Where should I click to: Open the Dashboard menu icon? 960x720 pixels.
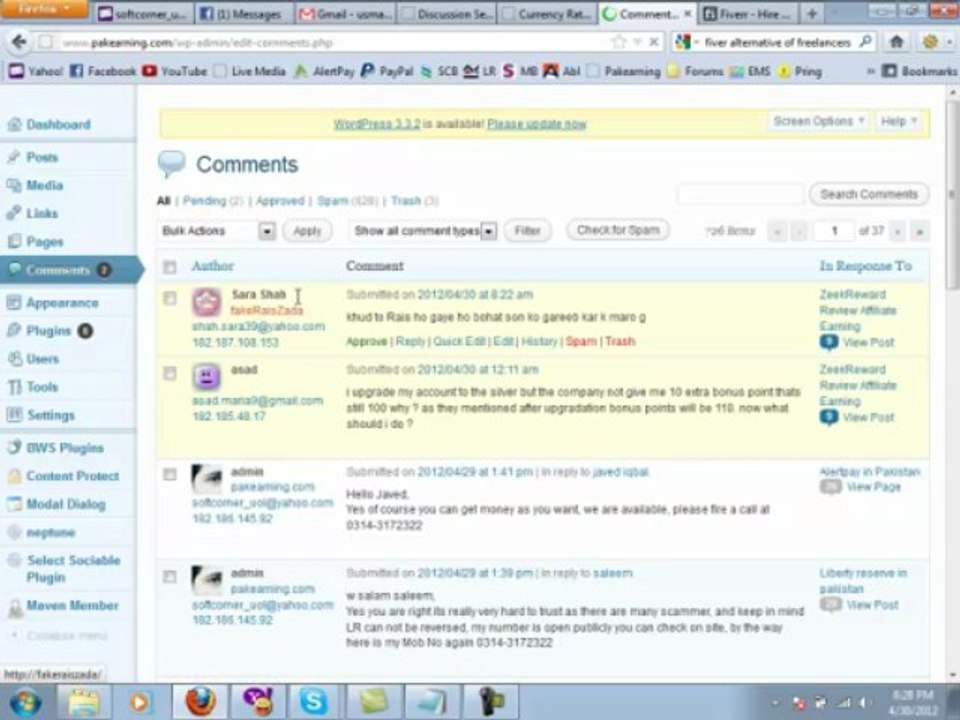(14, 124)
